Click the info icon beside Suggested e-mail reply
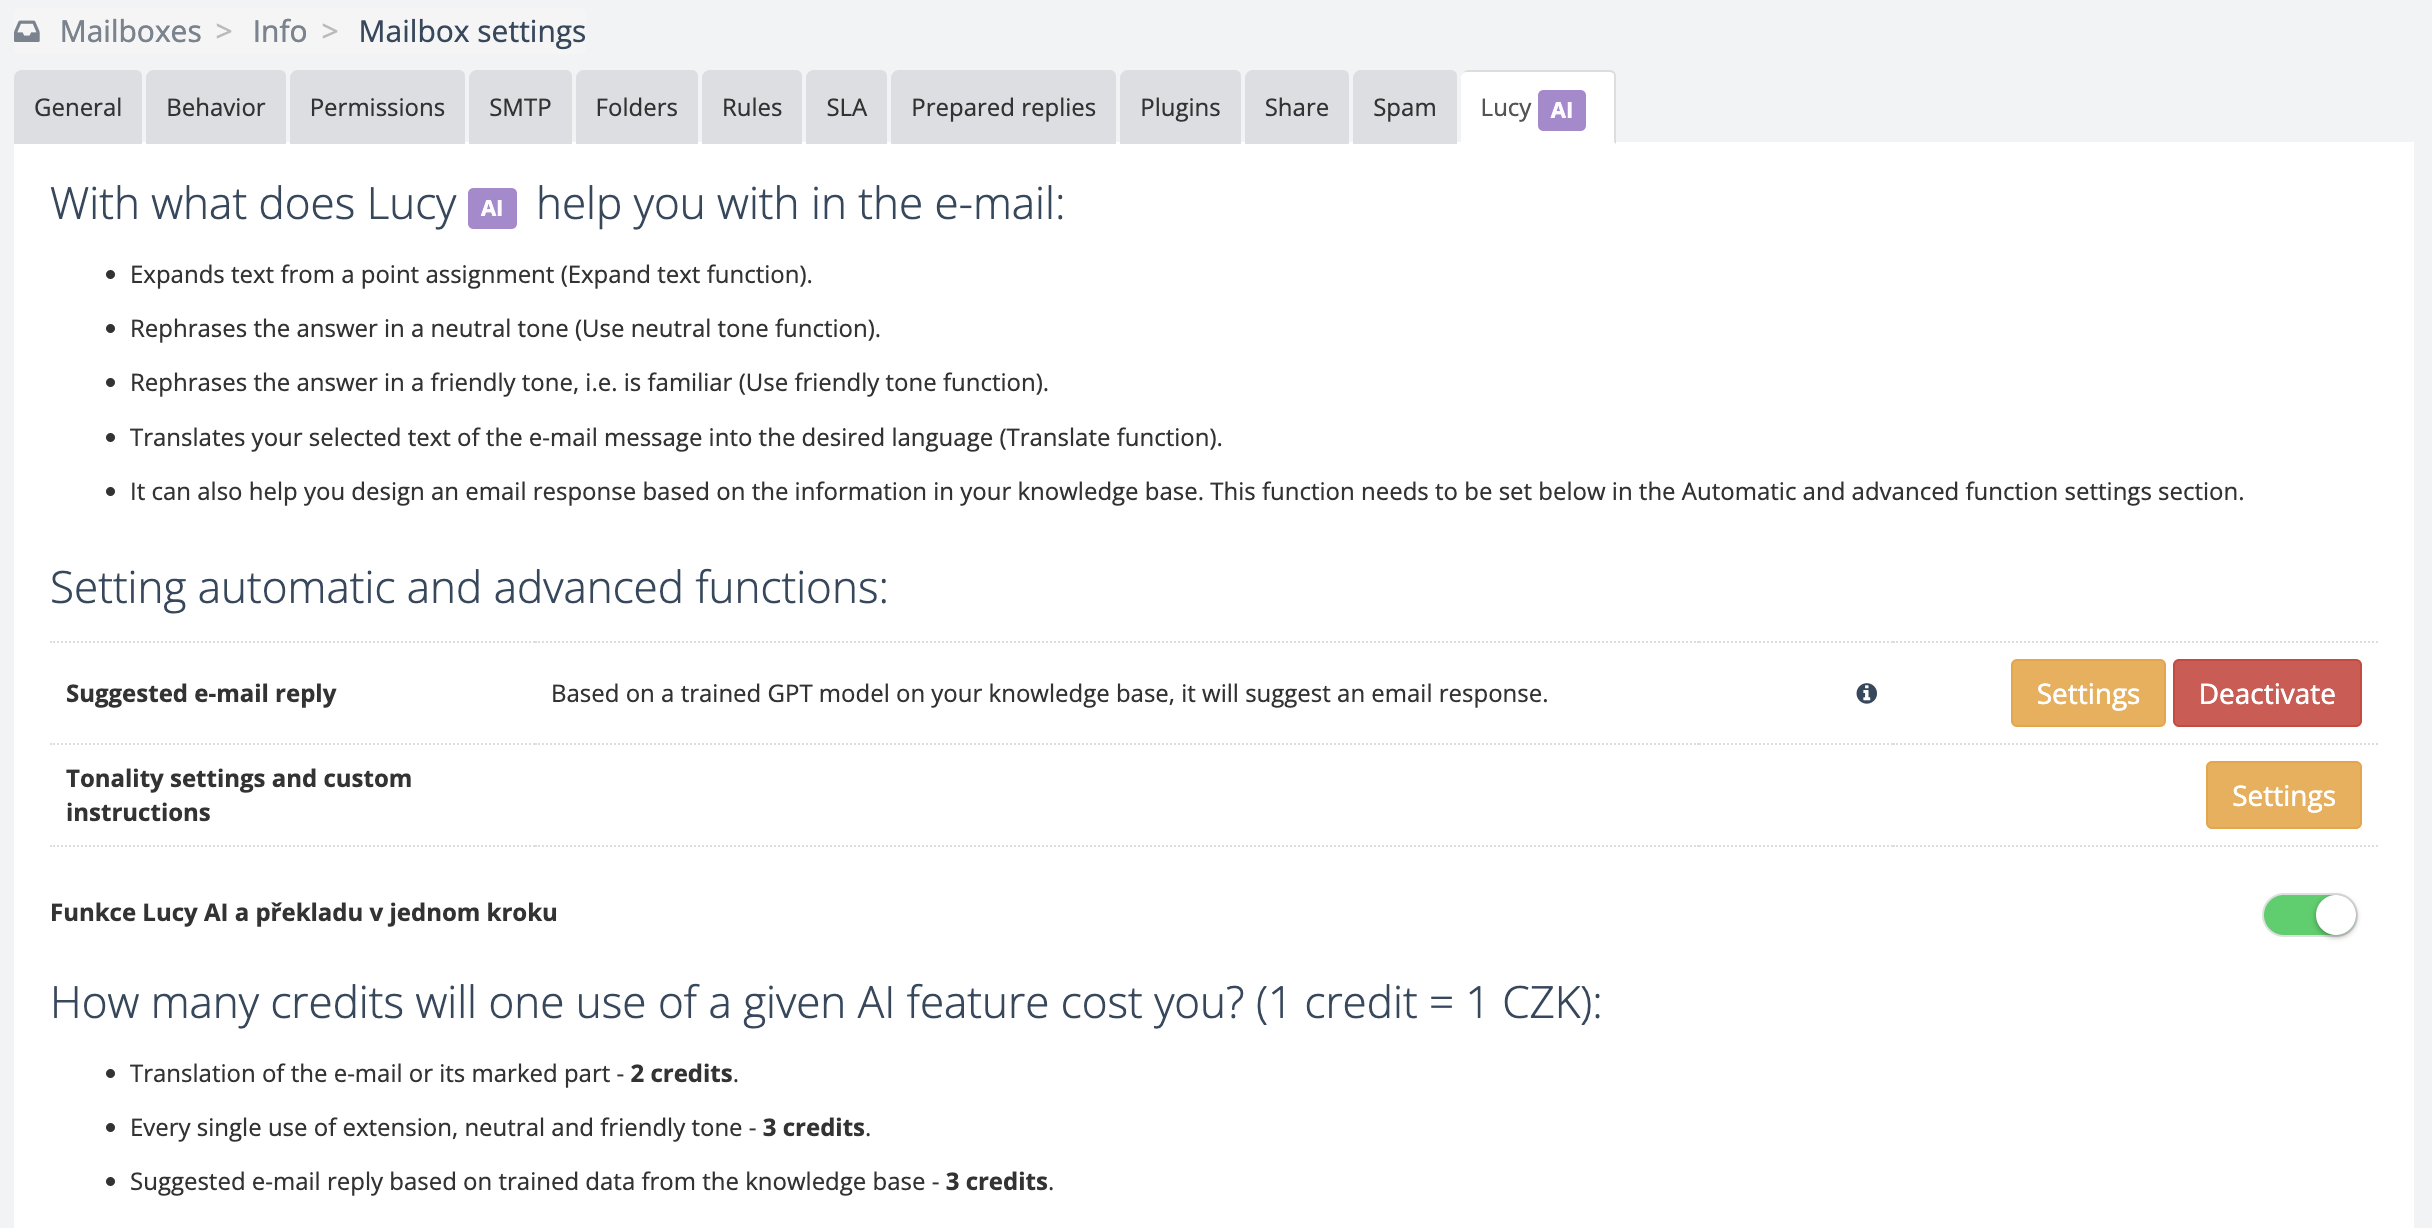This screenshot has width=2432, height=1228. [1866, 693]
